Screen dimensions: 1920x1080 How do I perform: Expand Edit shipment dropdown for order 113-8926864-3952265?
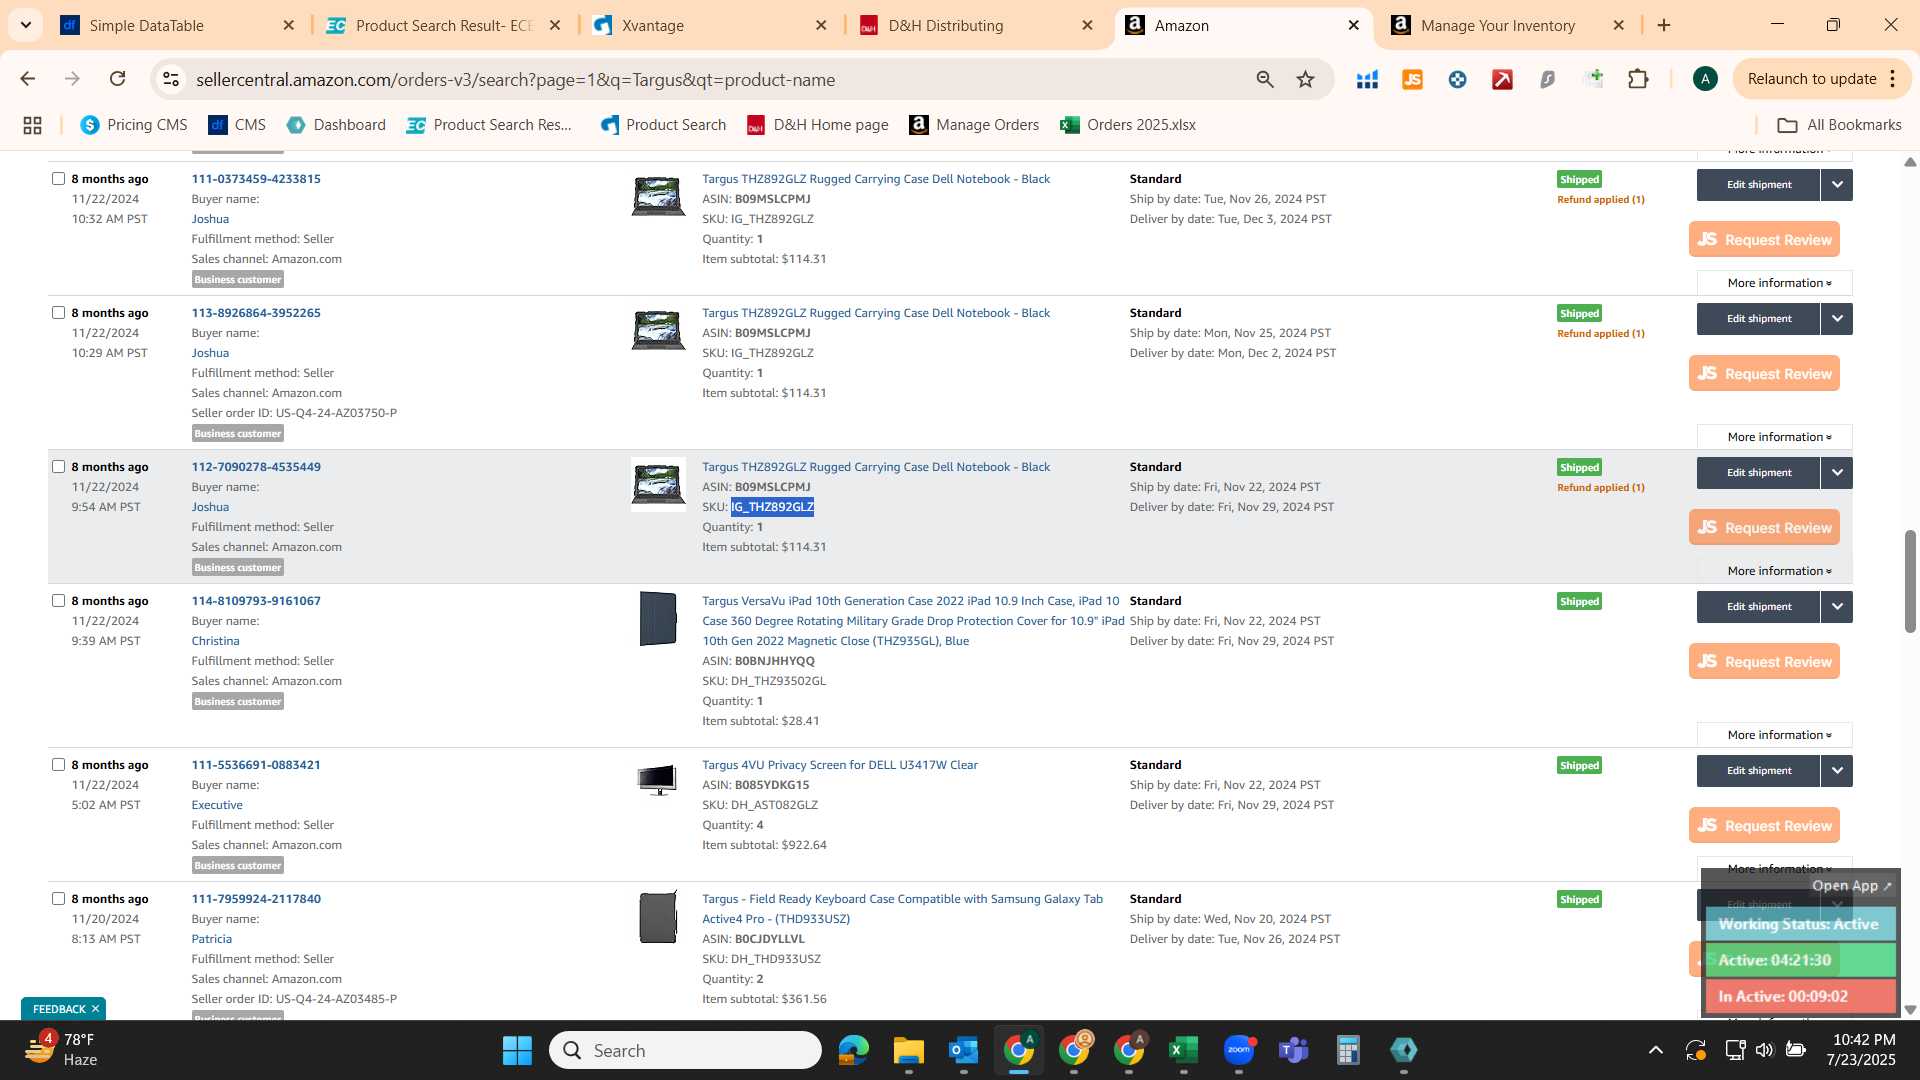[x=1837, y=319]
